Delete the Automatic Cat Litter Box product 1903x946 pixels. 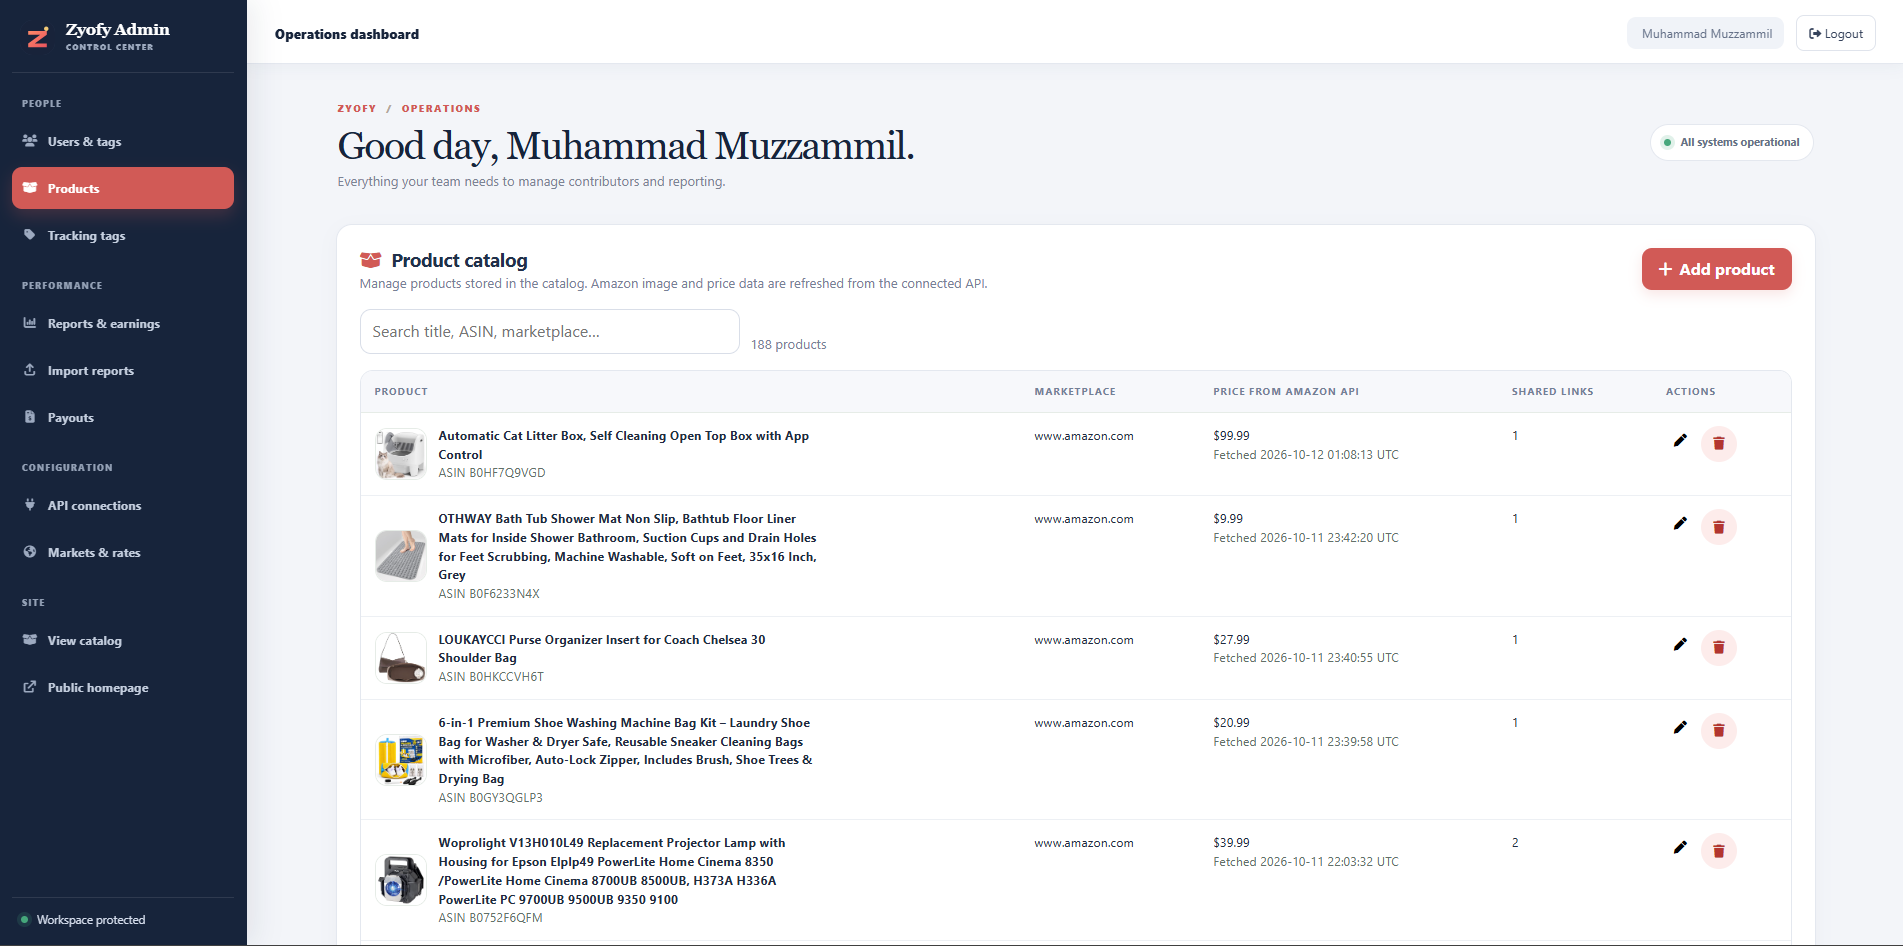click(1719, 444)
